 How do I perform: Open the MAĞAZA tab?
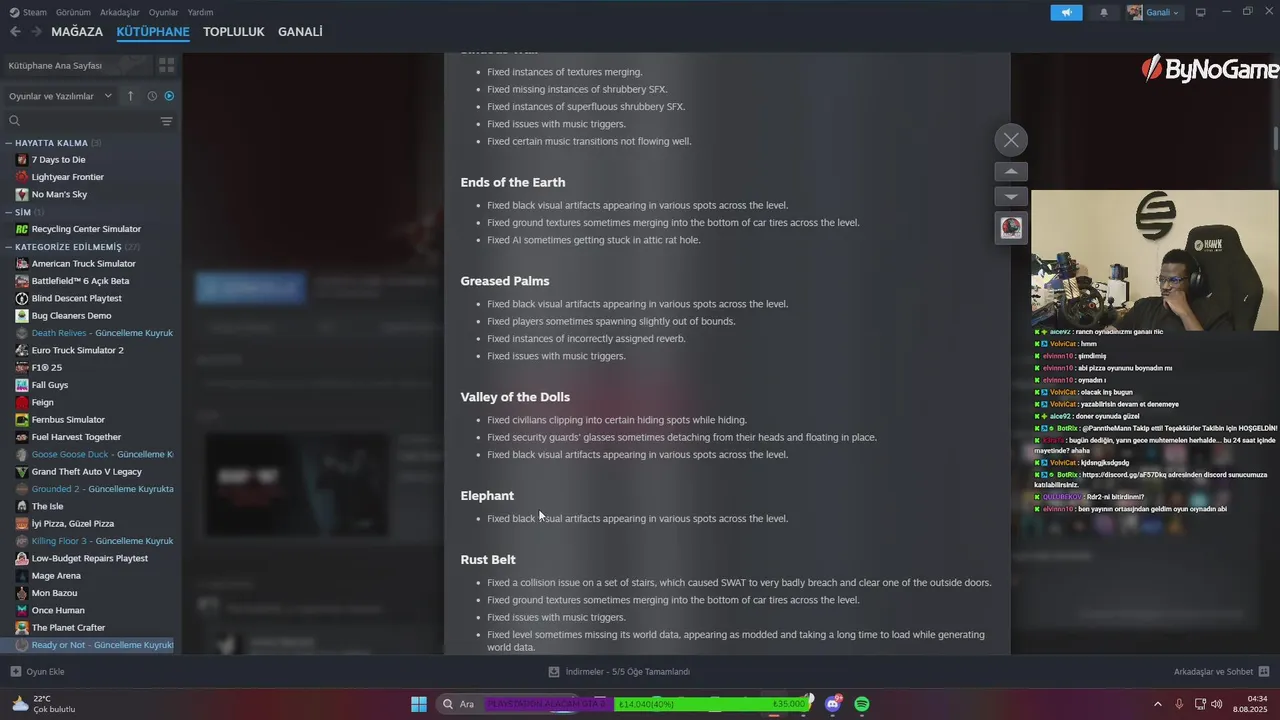tap(77, 32)
